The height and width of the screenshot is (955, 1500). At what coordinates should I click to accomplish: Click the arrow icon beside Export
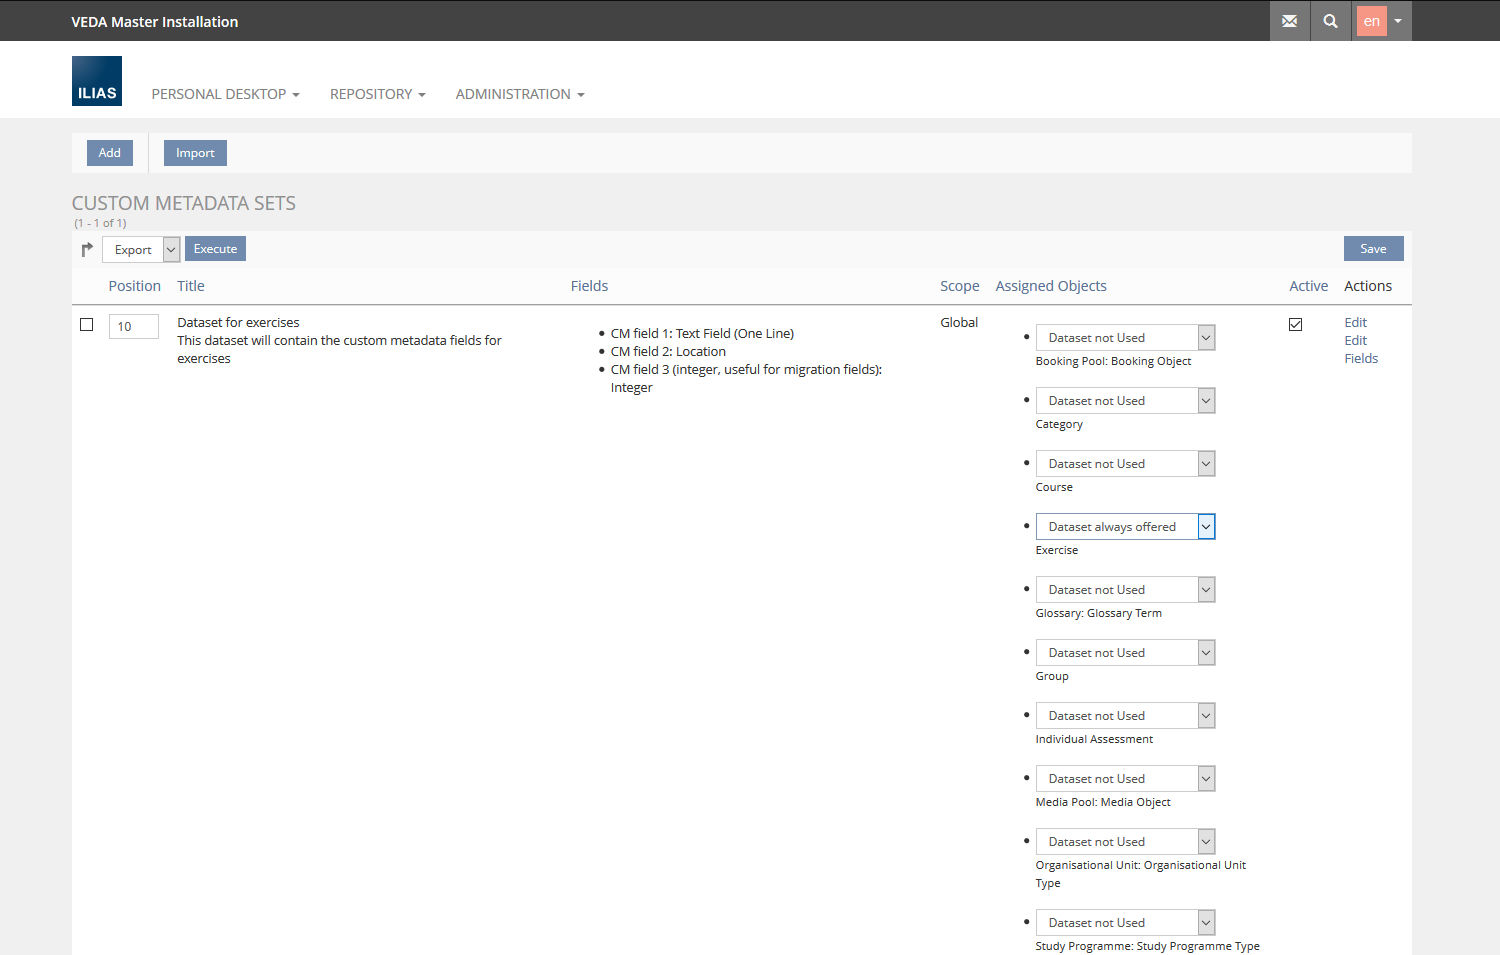[x=87, y=249]
